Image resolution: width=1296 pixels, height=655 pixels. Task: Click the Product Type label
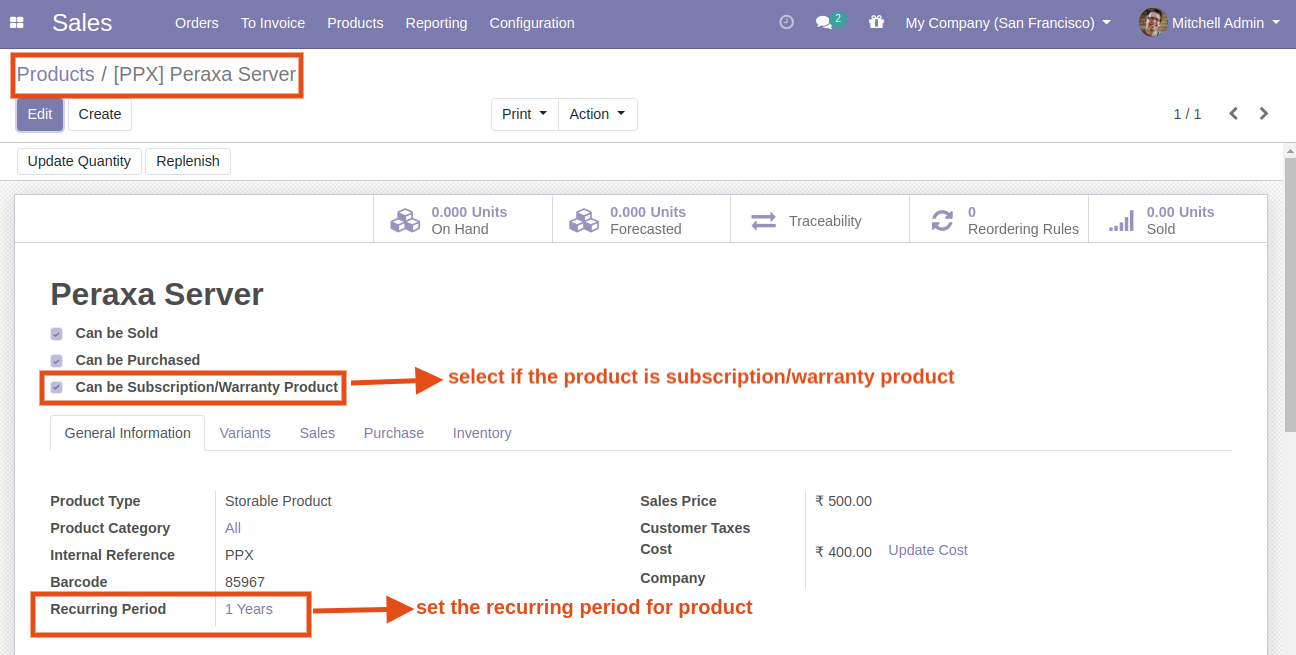[x=95, y=501]
